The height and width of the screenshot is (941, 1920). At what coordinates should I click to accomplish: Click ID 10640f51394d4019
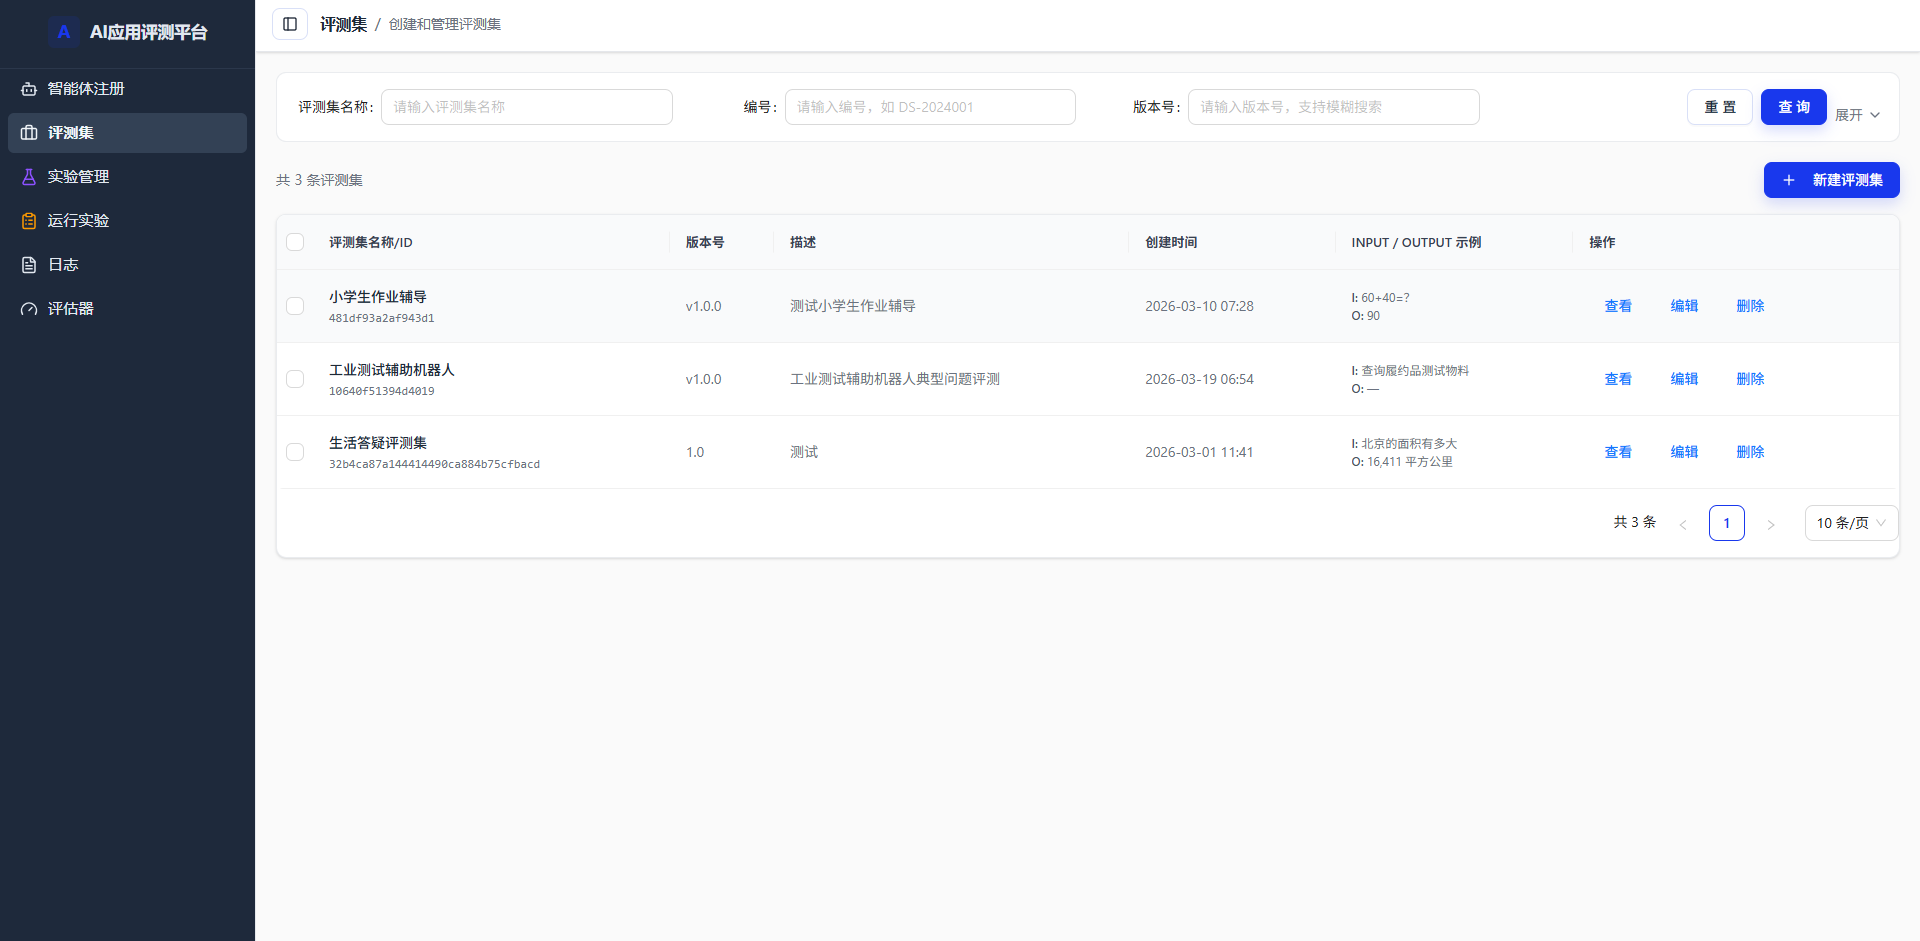(x=382, y=392)
